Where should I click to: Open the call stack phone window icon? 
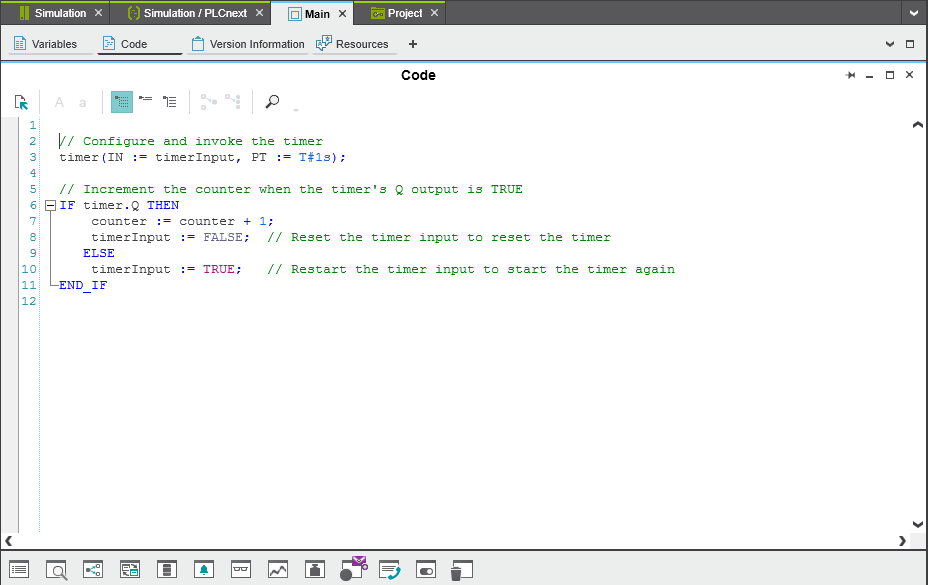[389, 570]
